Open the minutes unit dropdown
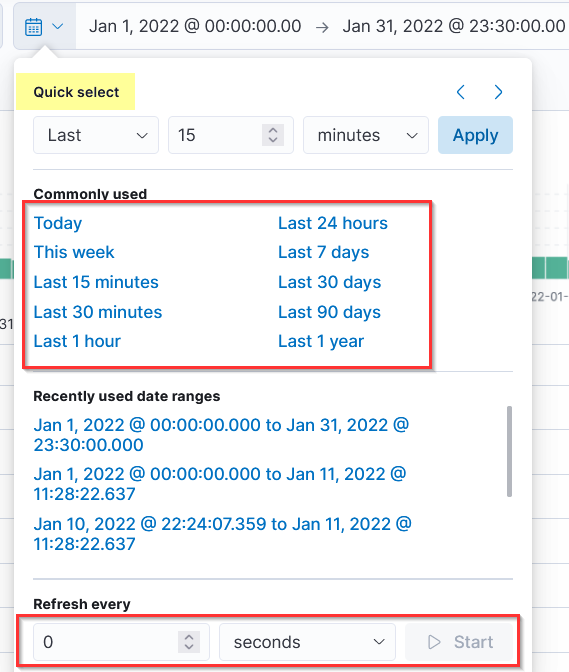This screenshot has width=569, height=672. click(x=366, y=135)
